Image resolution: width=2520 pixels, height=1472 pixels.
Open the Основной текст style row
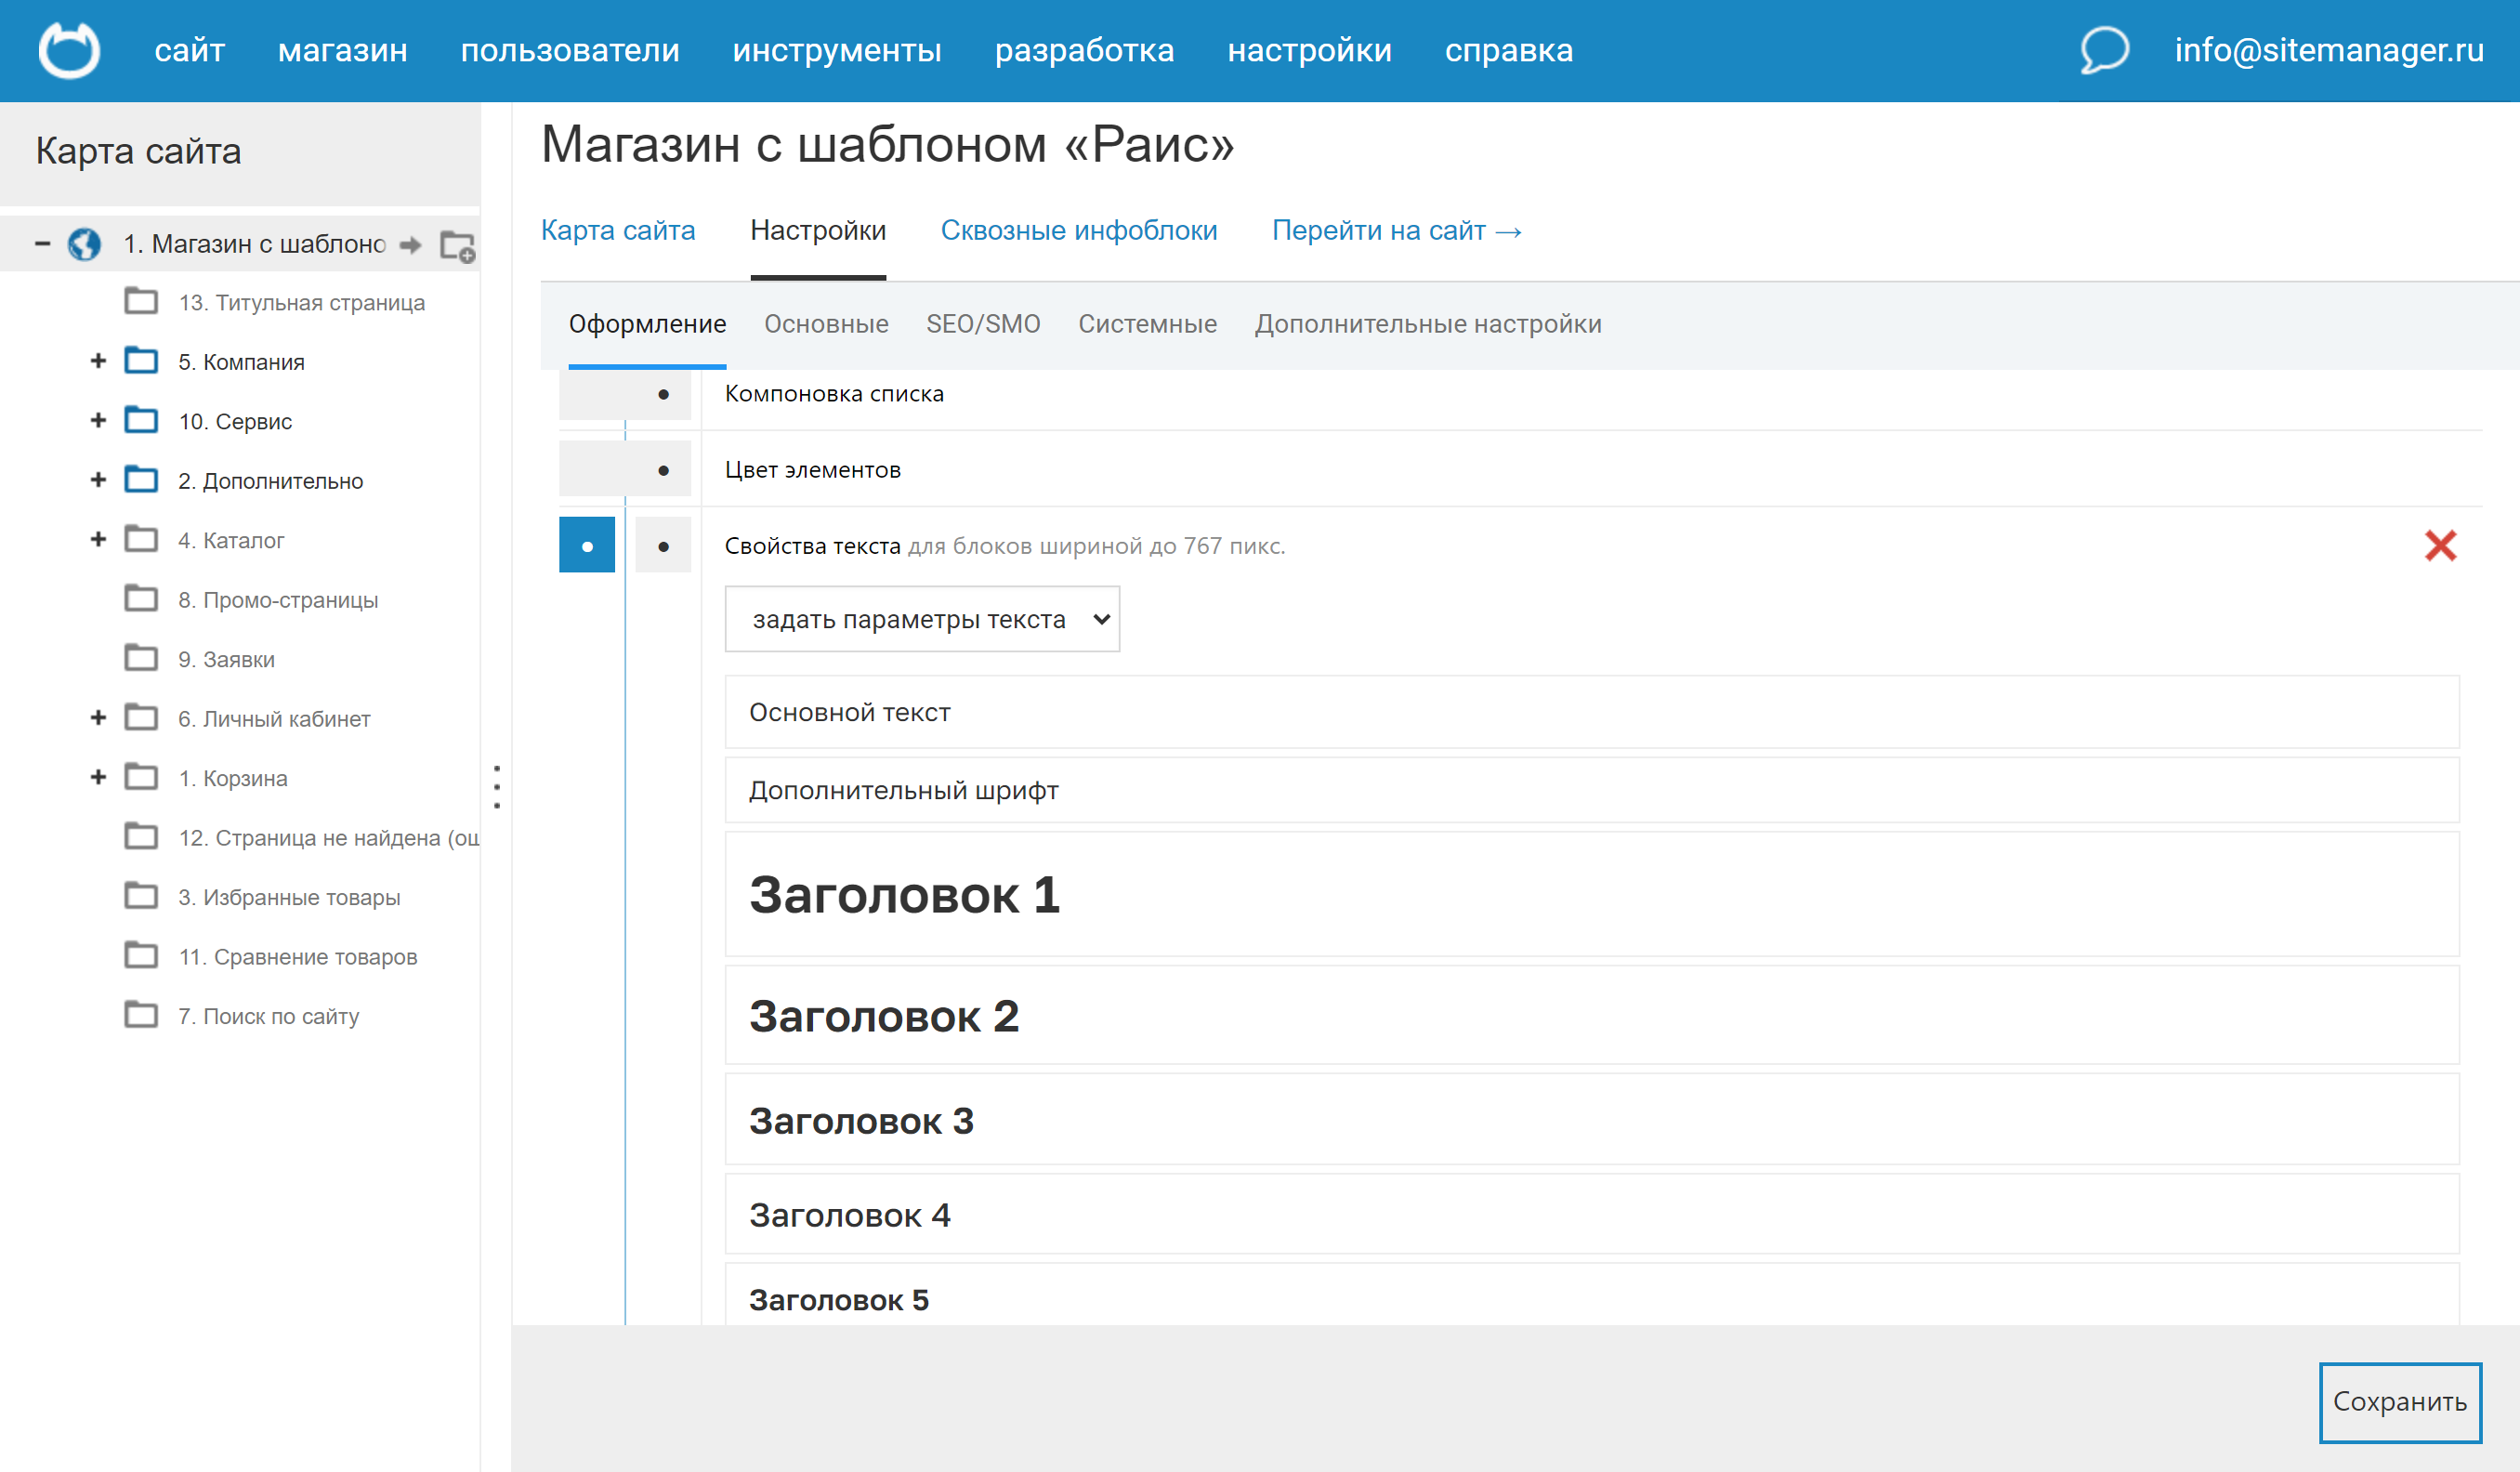[1591, 712]
